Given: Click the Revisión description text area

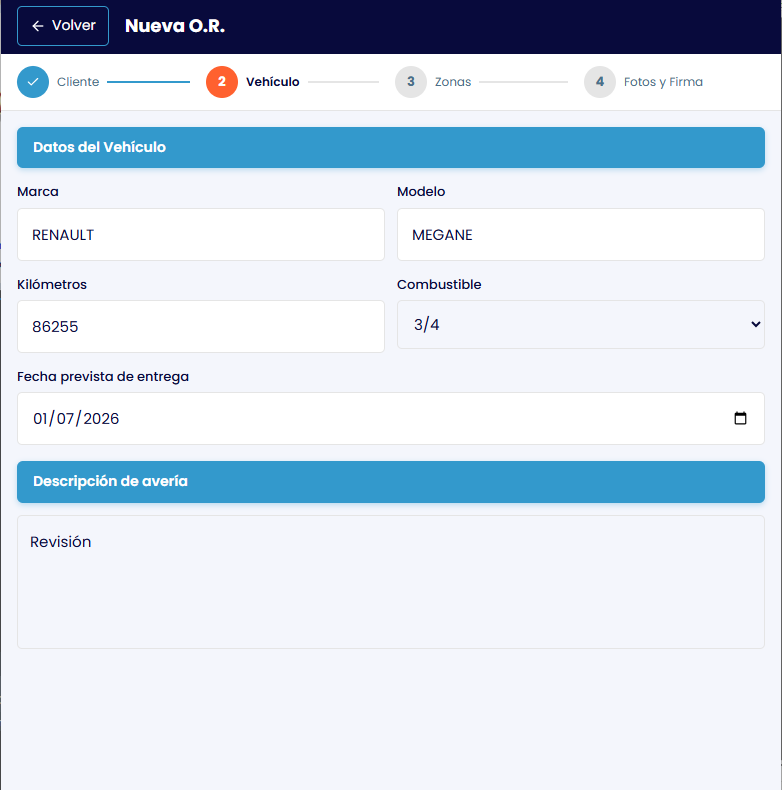Looking at the screenshot, I should pos(390,582).
